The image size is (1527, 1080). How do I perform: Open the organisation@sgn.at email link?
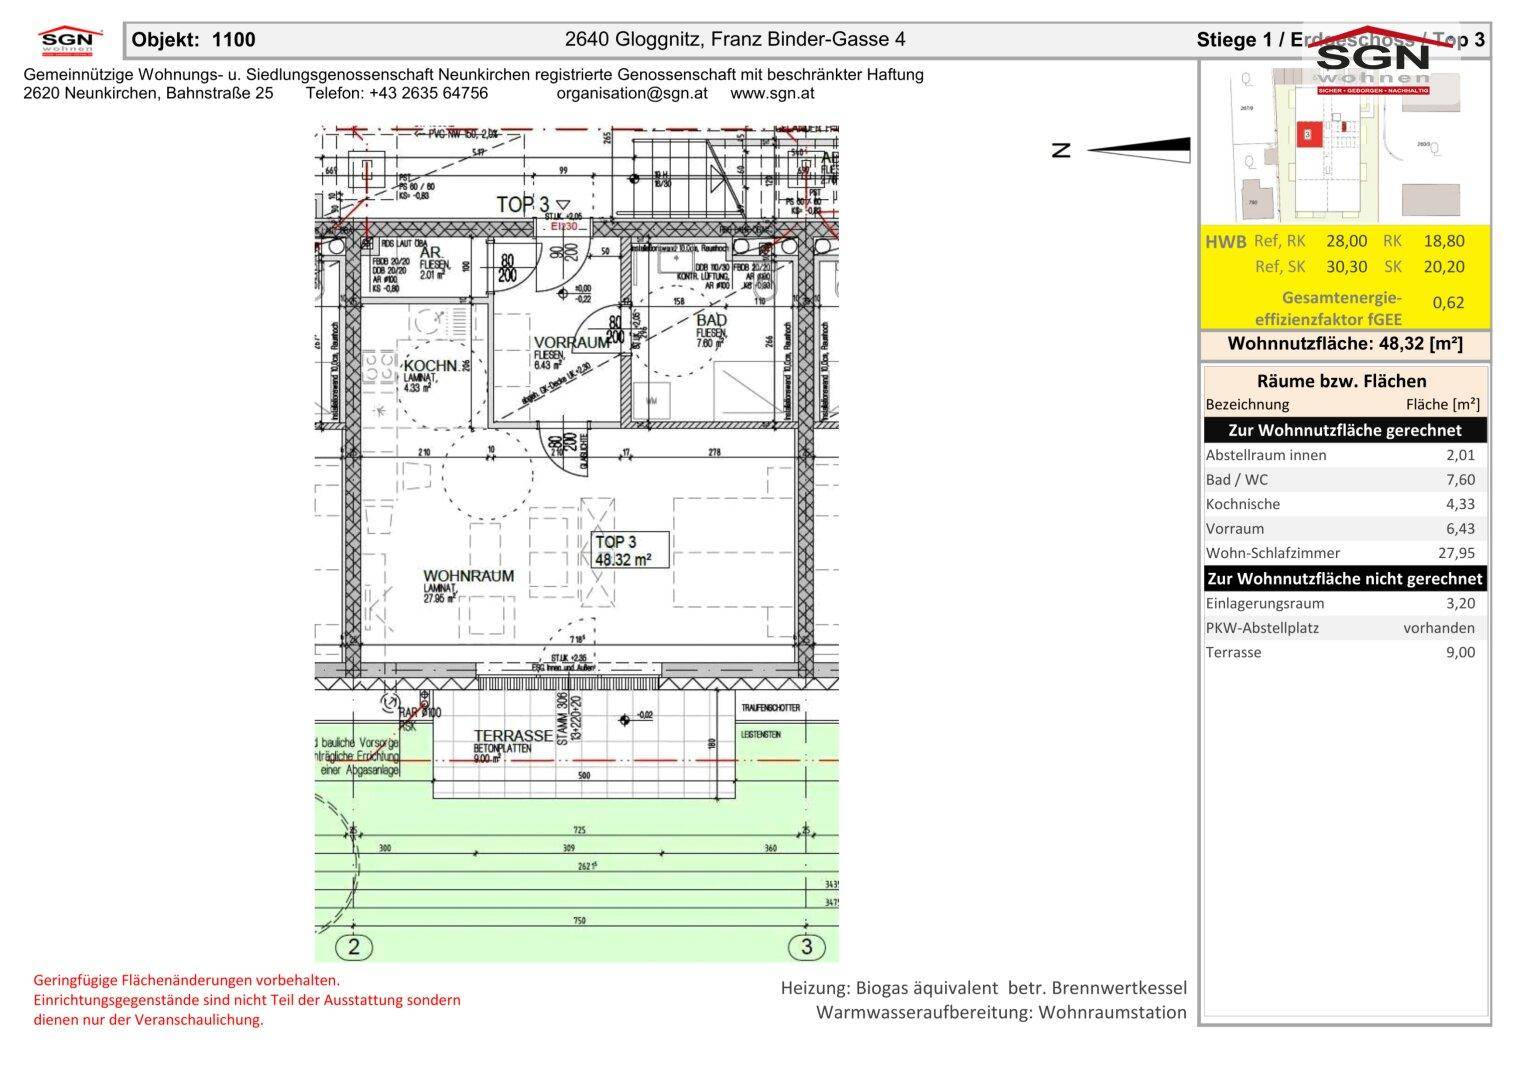tap(632, 93)
